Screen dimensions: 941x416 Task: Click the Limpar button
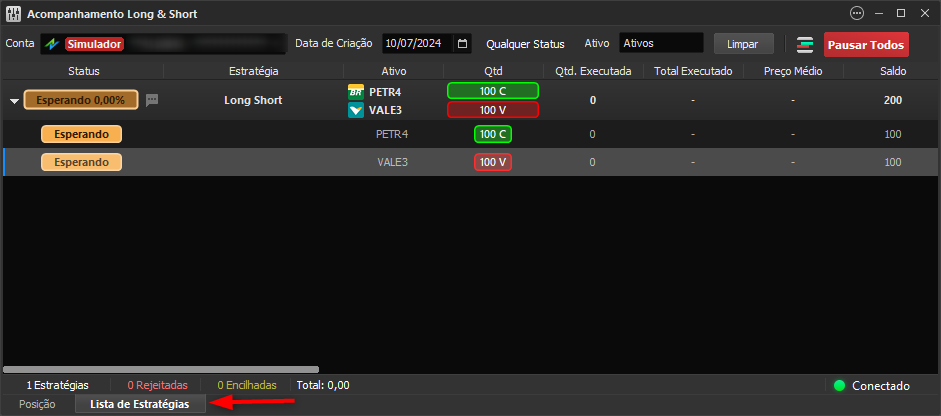pos(742,44)
